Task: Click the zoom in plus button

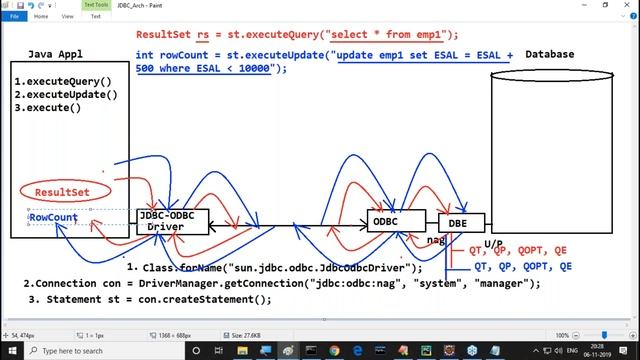Action: [633, 336]
